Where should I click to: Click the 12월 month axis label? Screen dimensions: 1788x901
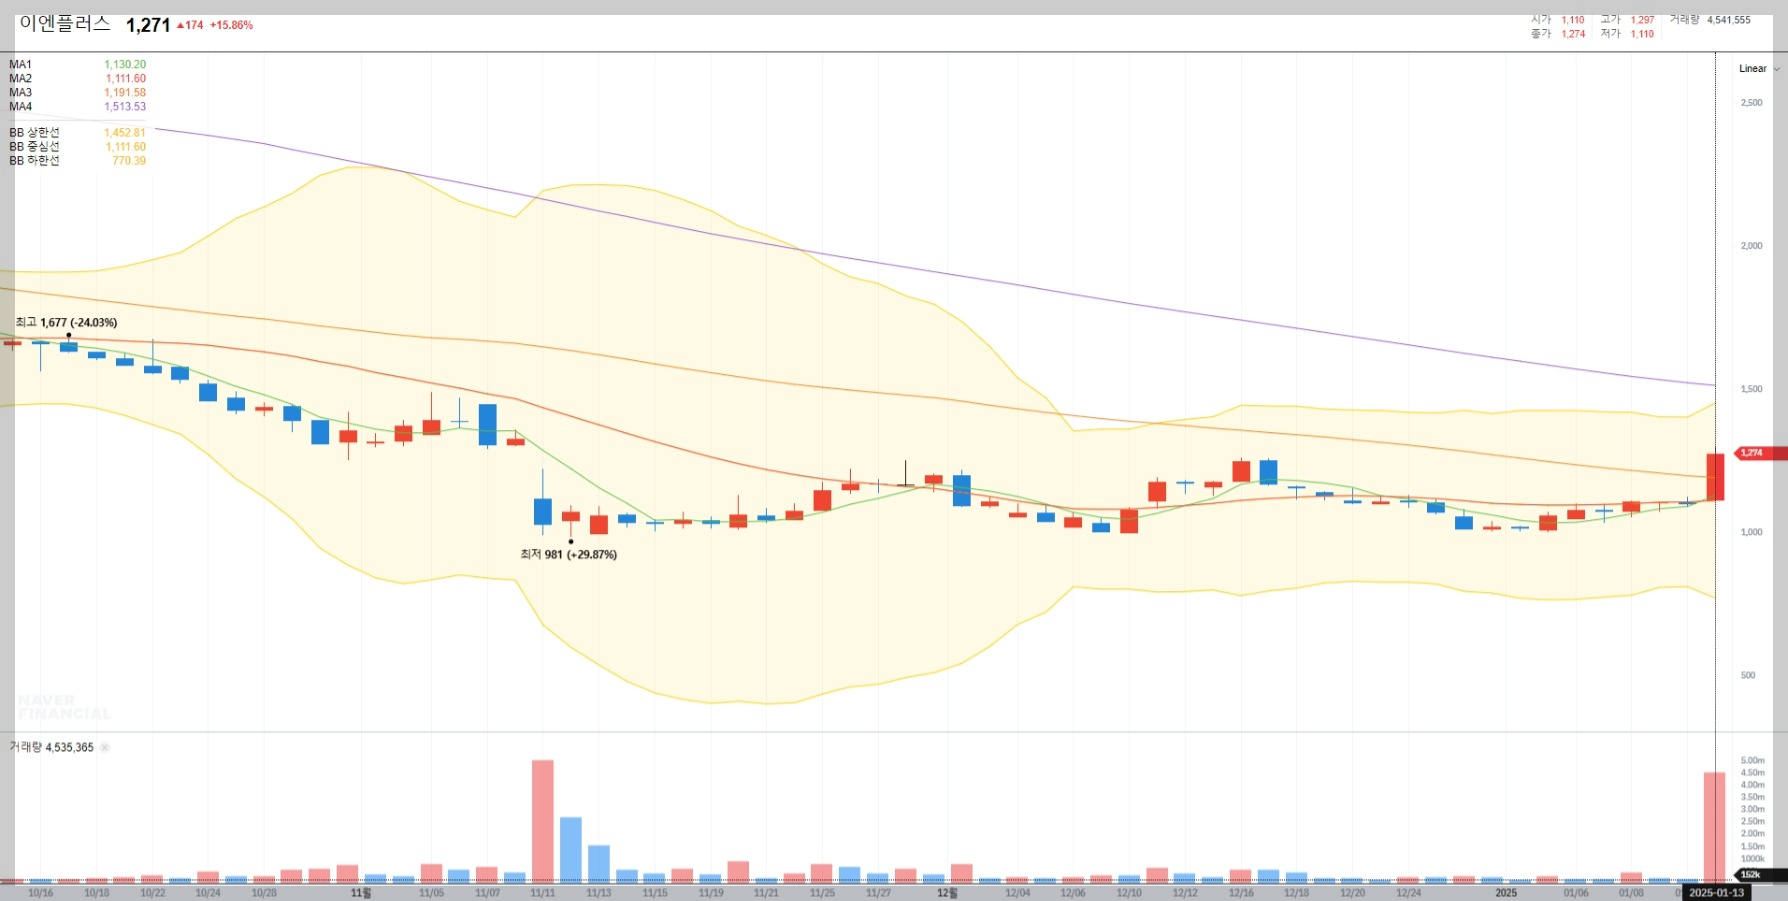point(947,893)
